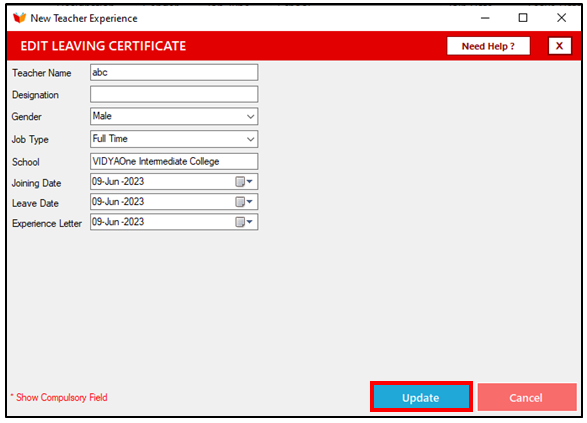
Task: Click the blue Update button
Action: tap(421, 397)
